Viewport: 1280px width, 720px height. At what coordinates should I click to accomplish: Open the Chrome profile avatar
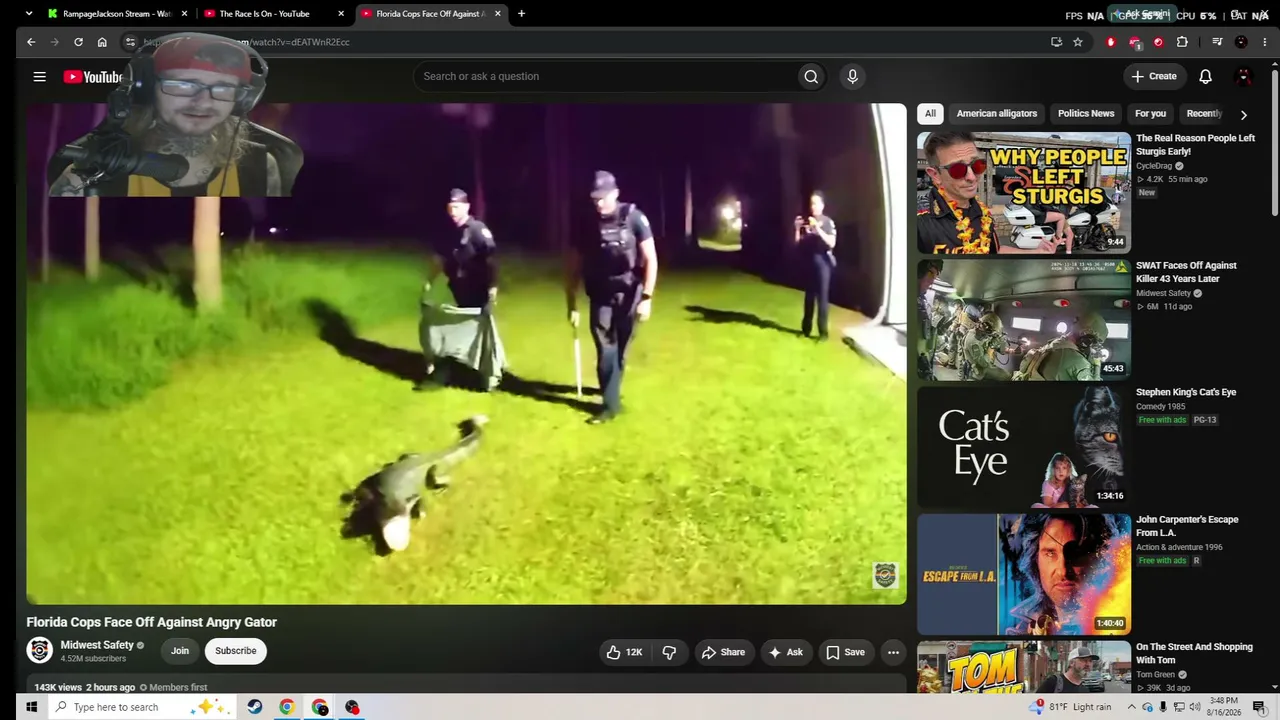[x=1241, y=42]
